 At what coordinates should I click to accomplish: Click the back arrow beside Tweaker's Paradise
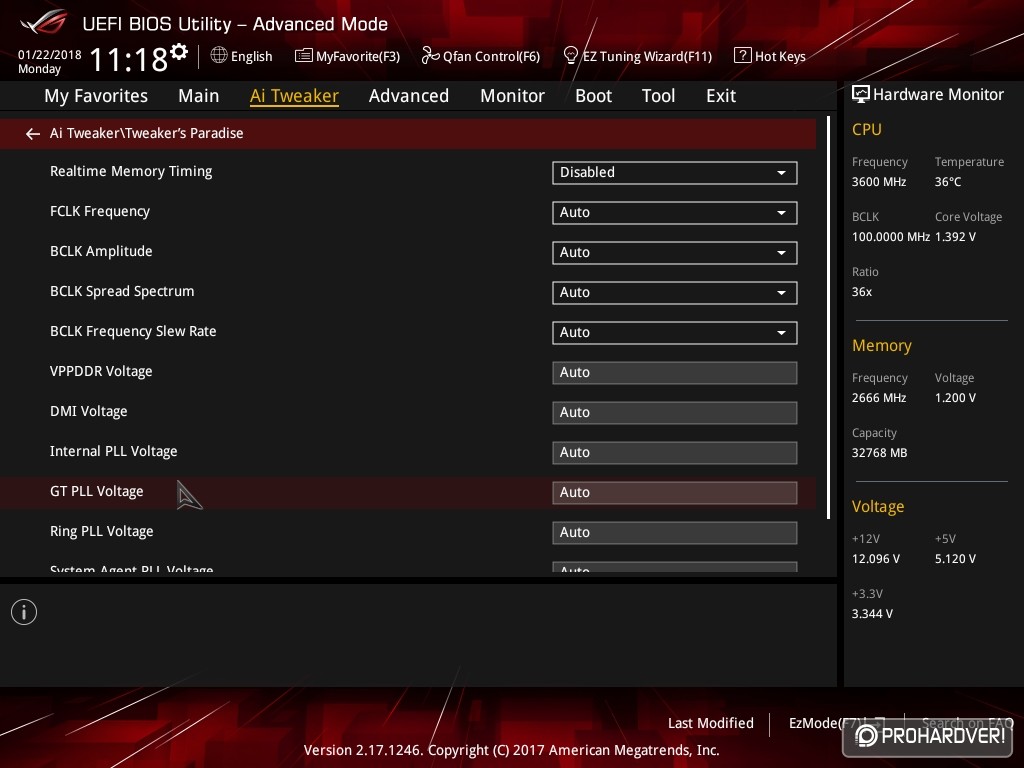tap(33, 134)
